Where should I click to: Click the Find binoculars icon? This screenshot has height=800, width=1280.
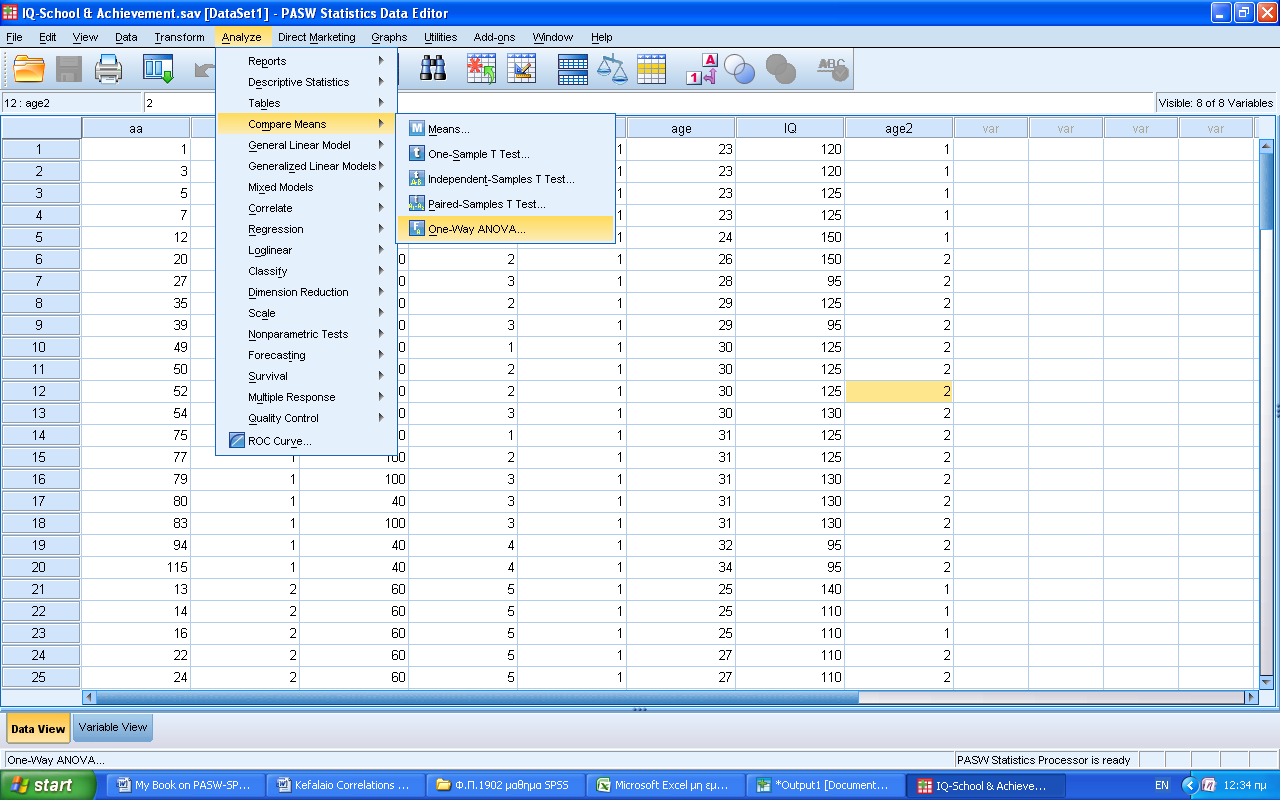click(x=433, y=68)
